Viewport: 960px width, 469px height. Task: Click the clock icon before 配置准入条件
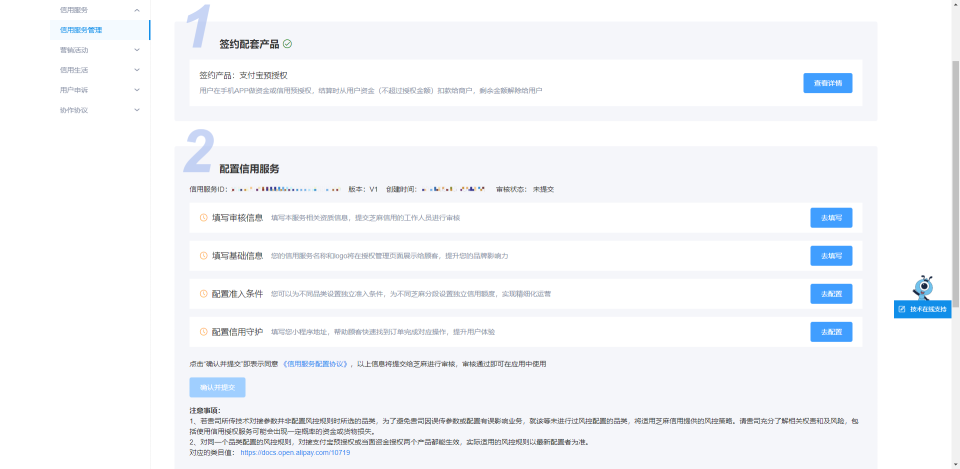click(x=204, y=293)
